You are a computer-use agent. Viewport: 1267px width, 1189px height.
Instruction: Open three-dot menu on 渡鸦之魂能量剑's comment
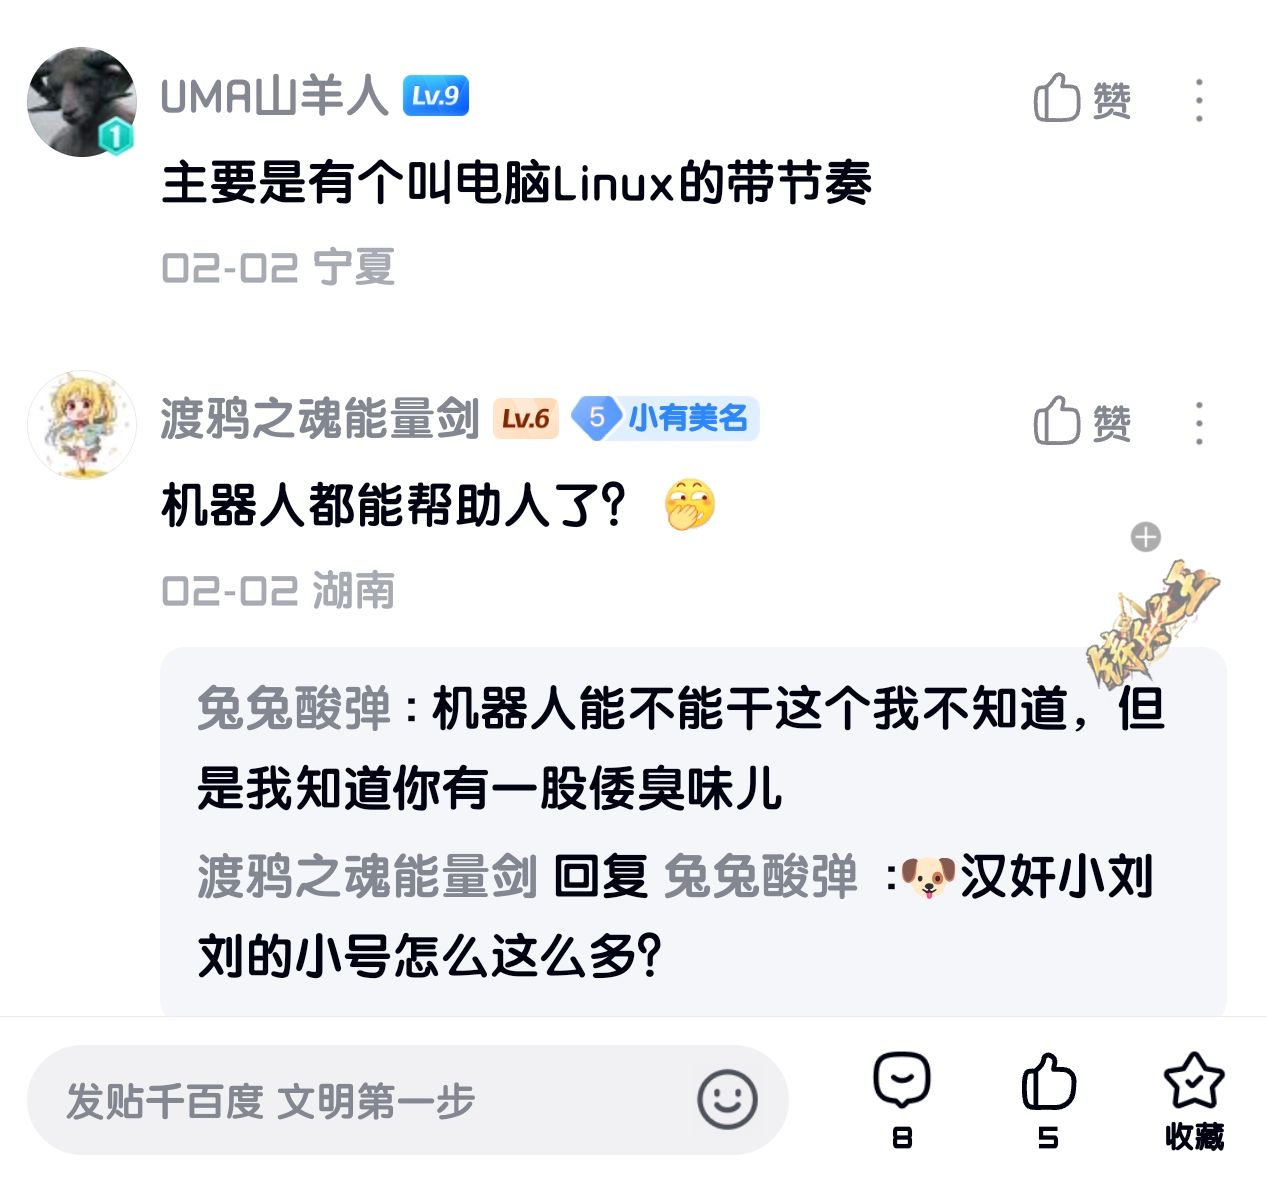pyautogui.click(x=1199, y=423)
